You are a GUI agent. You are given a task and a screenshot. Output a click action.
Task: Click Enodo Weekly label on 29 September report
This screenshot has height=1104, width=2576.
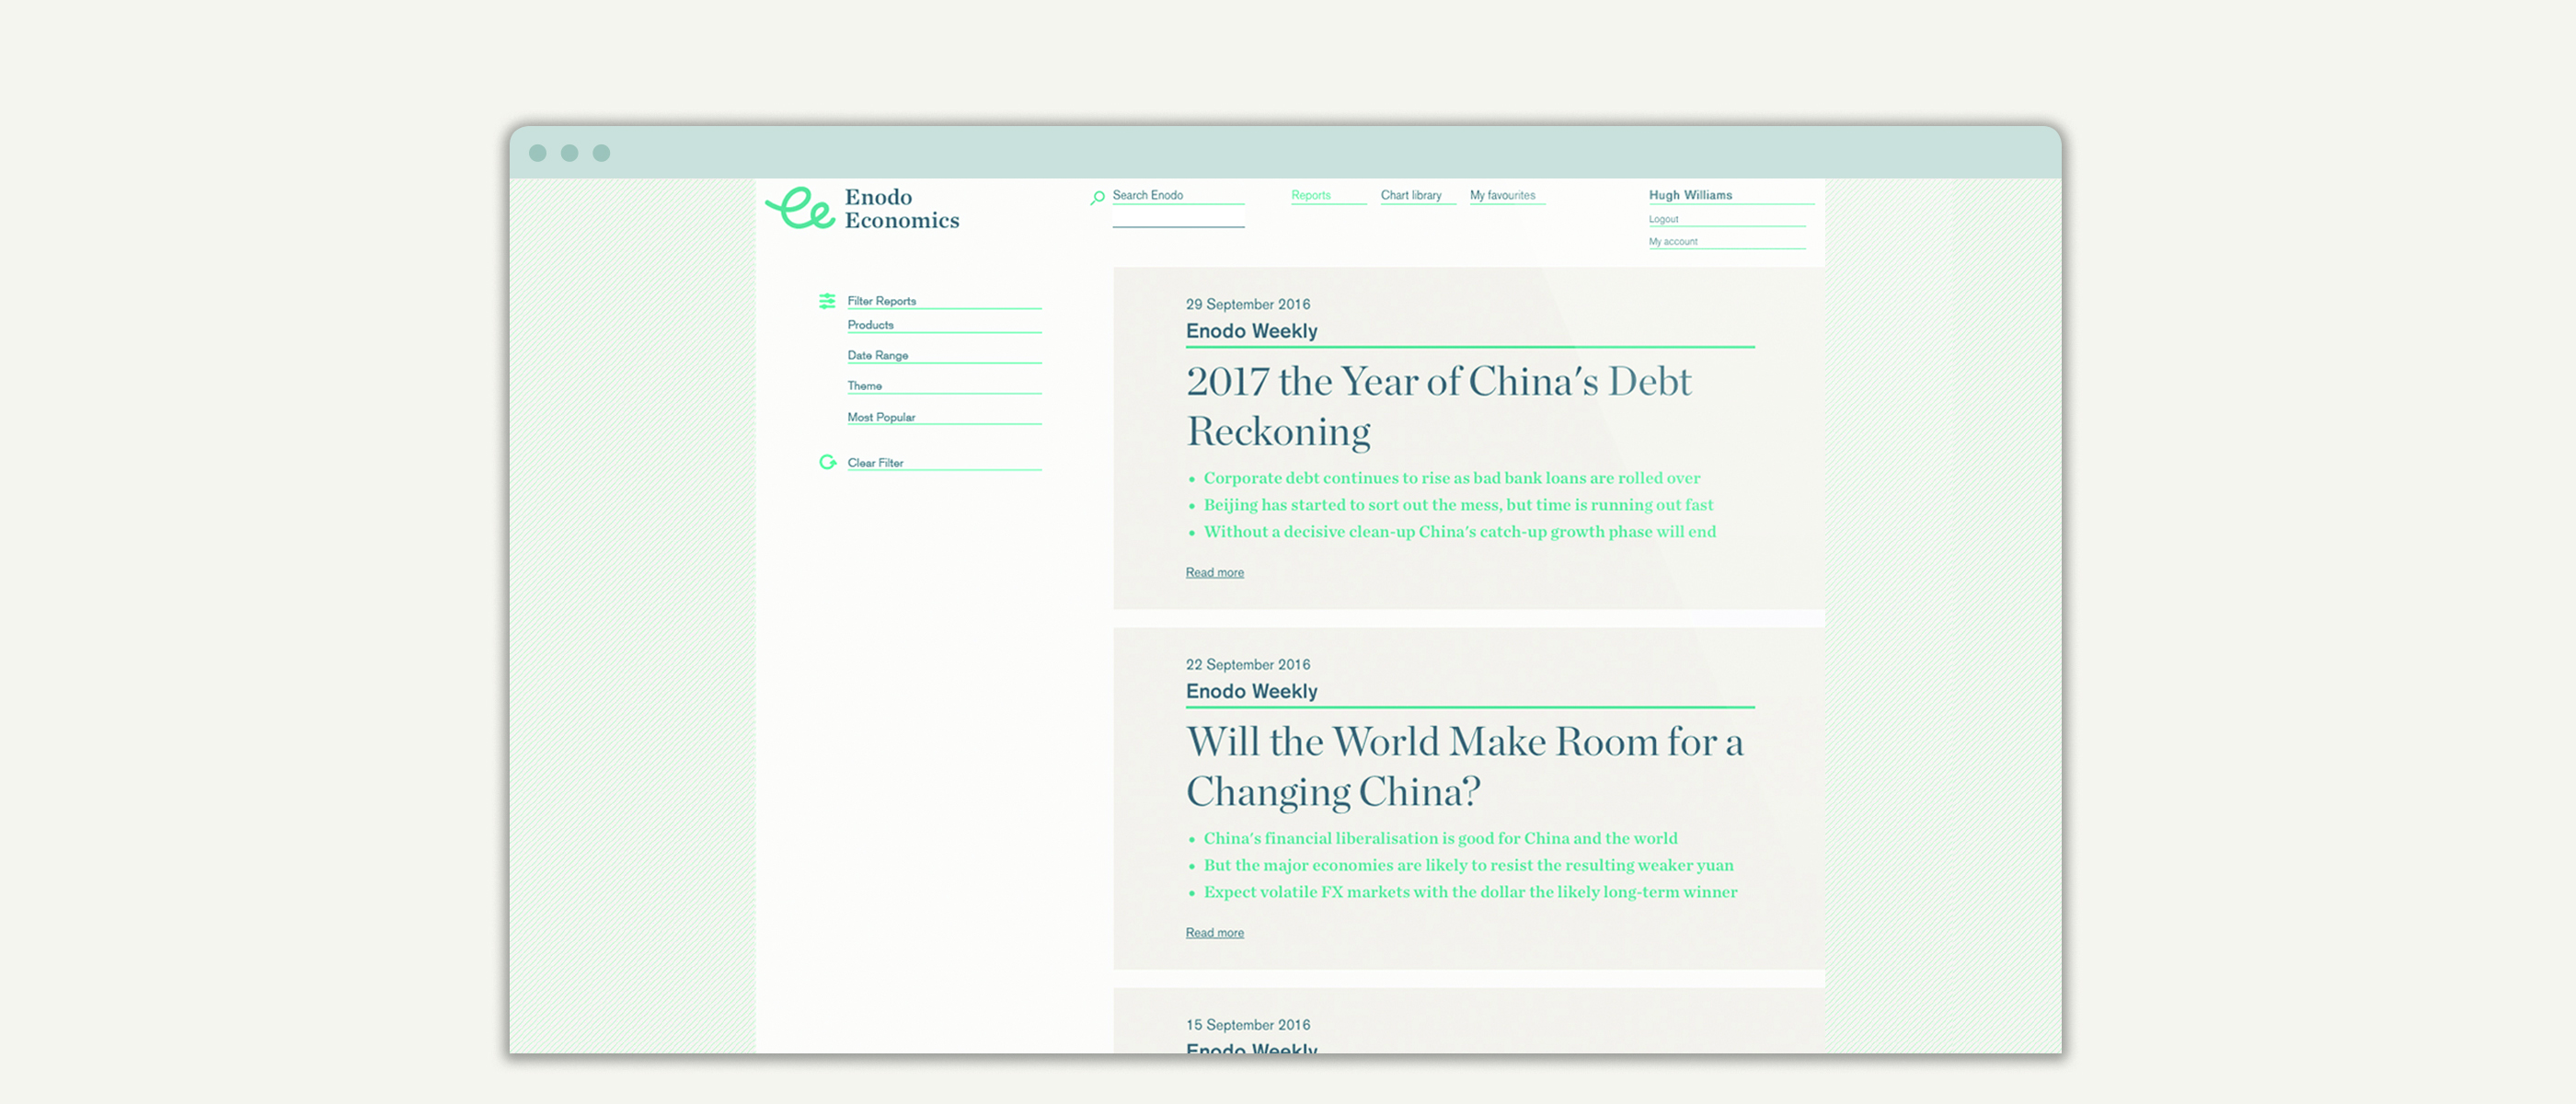(x=1251, y=331)
